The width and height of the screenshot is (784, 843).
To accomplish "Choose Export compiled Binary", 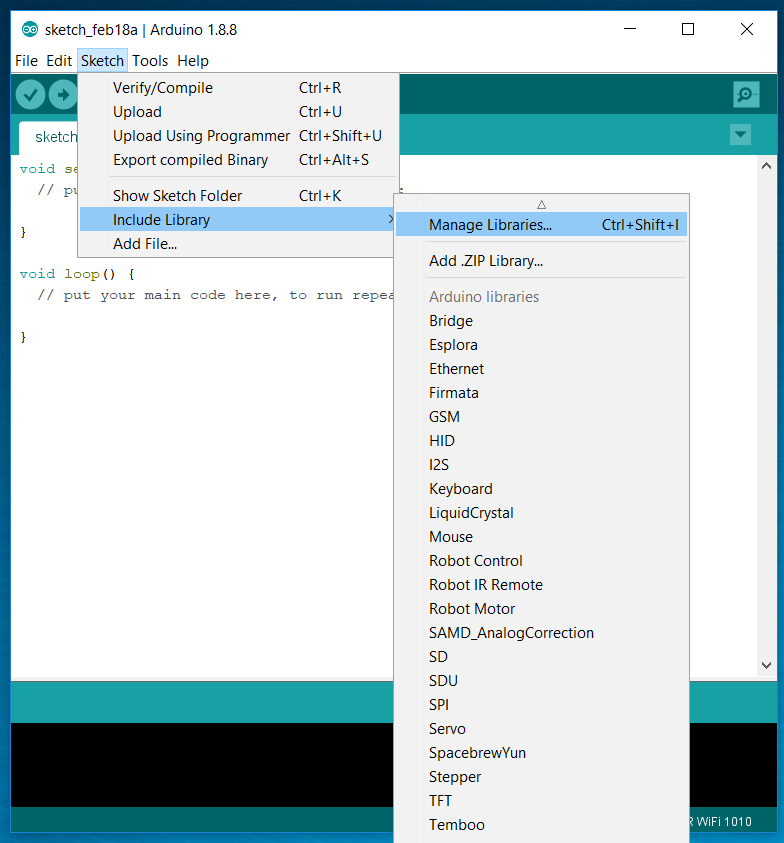I will [190, 160].
